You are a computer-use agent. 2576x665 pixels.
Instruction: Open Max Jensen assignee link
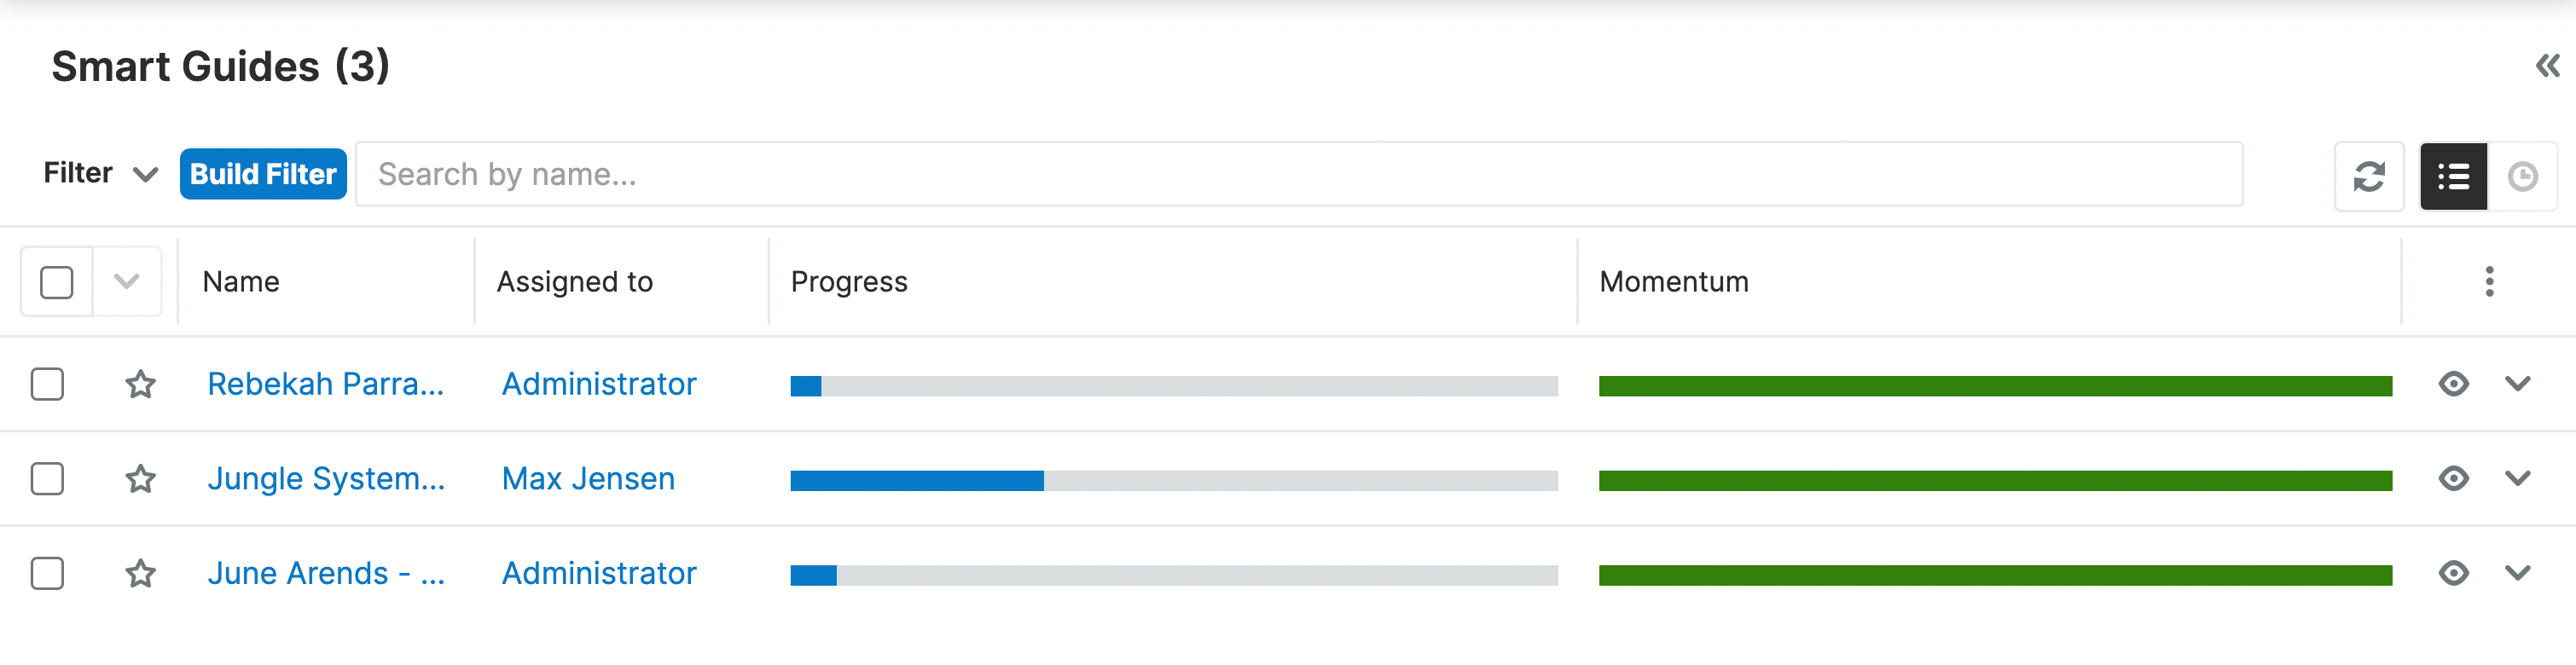click(x=588, y=479)
